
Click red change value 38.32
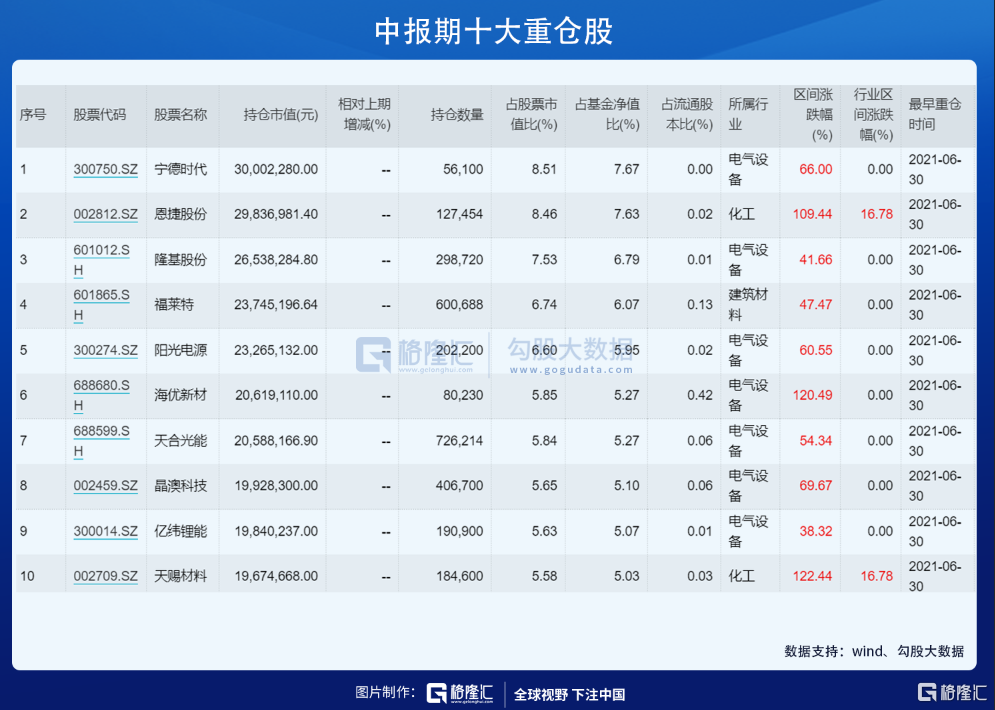coord(816,531)
